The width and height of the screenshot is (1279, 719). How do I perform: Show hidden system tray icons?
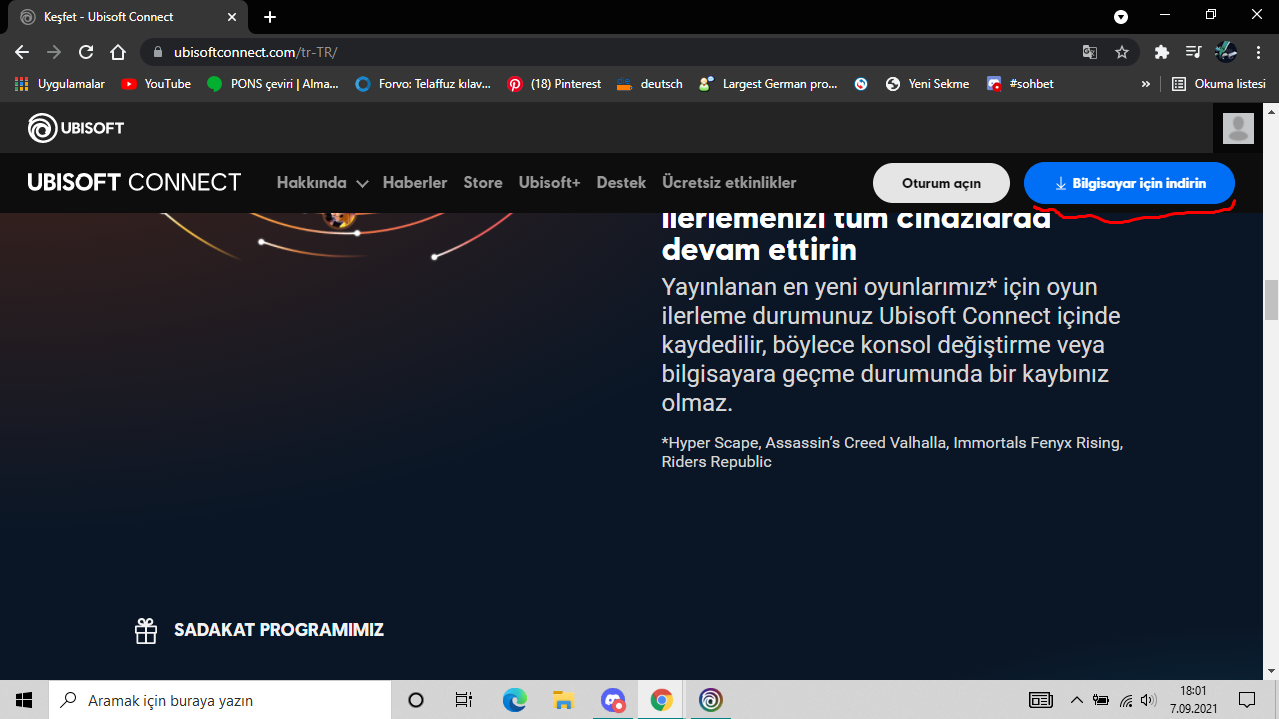(x=1076, y=700)
